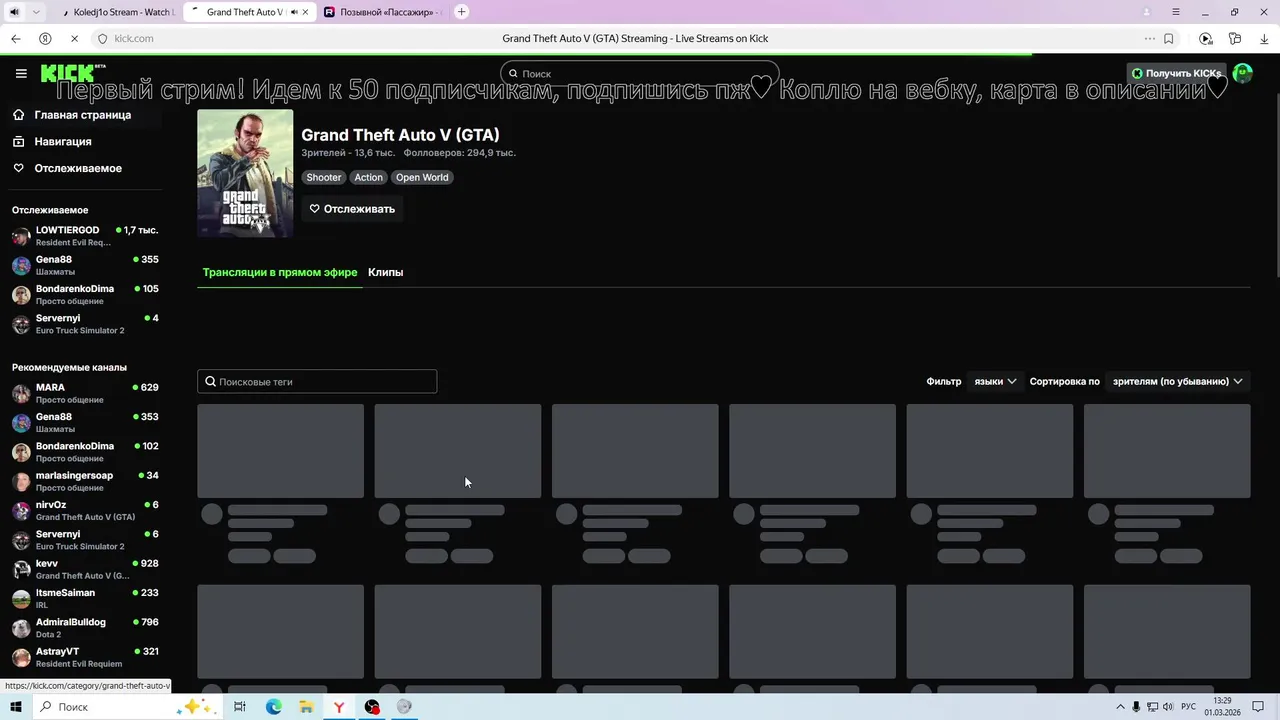Open BondarenkoDima with 105 viewers
Viewport: 1280px width, 720px height.
[x=85, y=294]
